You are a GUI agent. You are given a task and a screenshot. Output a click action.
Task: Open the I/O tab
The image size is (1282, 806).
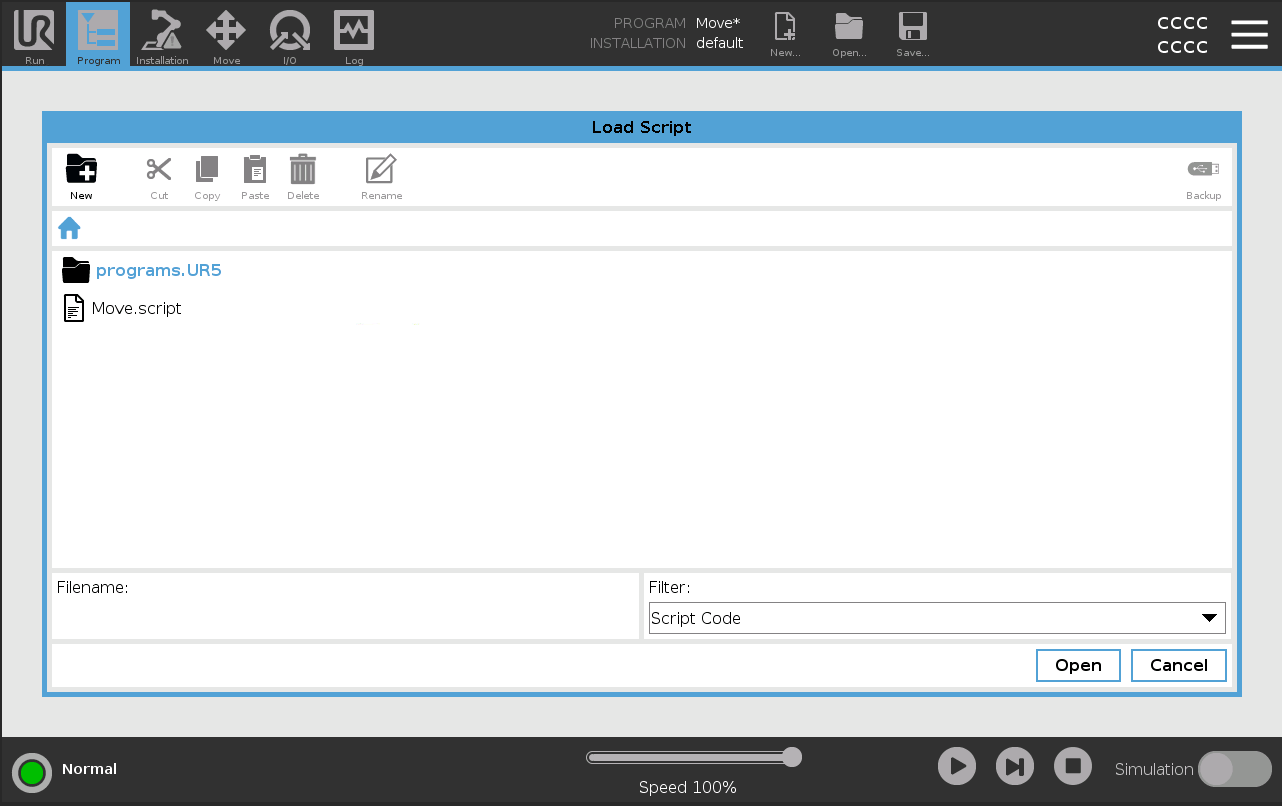pos(290,35)
